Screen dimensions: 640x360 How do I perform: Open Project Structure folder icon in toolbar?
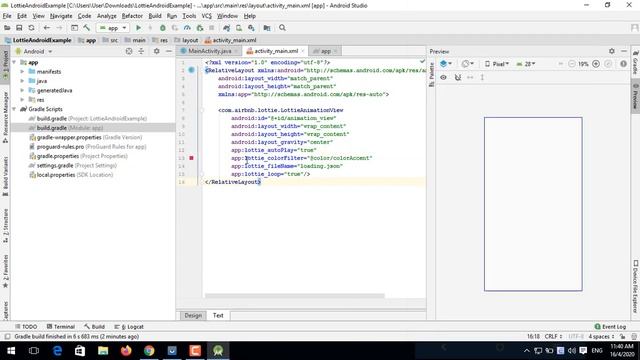click(267, 28)
